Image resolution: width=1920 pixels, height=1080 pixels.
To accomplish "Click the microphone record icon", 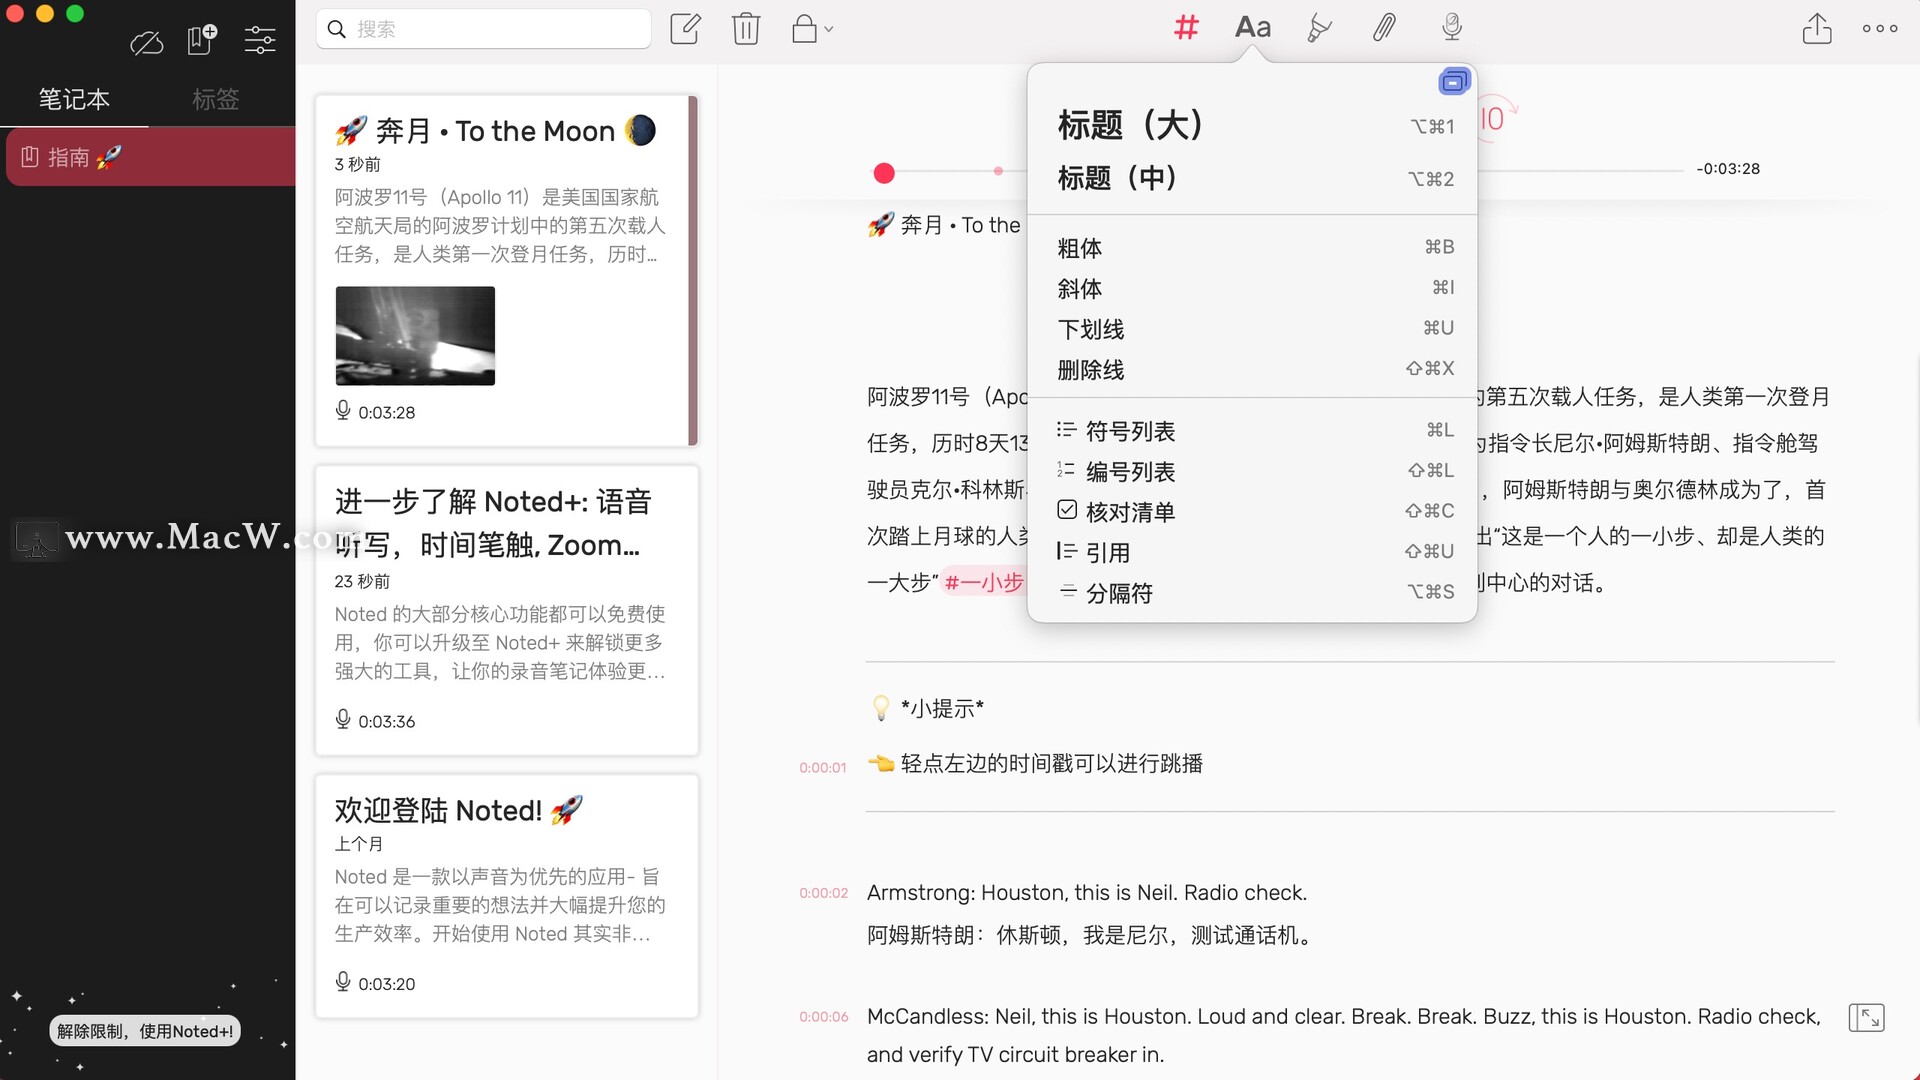I will (x=1452, y=28).
